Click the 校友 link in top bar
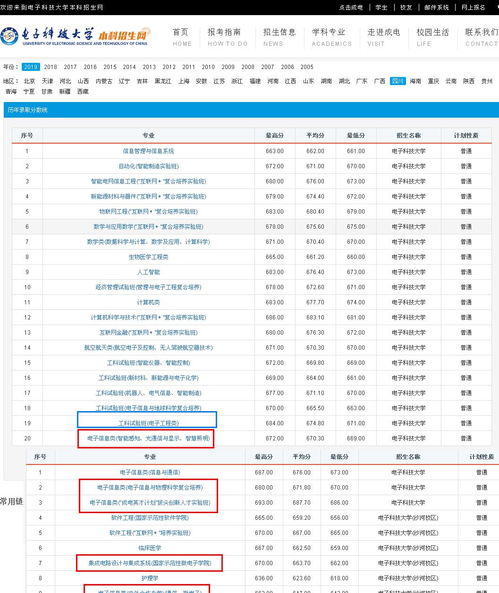Image resolution: width=499 pixels, height=593 pixels. click(406, 7)
